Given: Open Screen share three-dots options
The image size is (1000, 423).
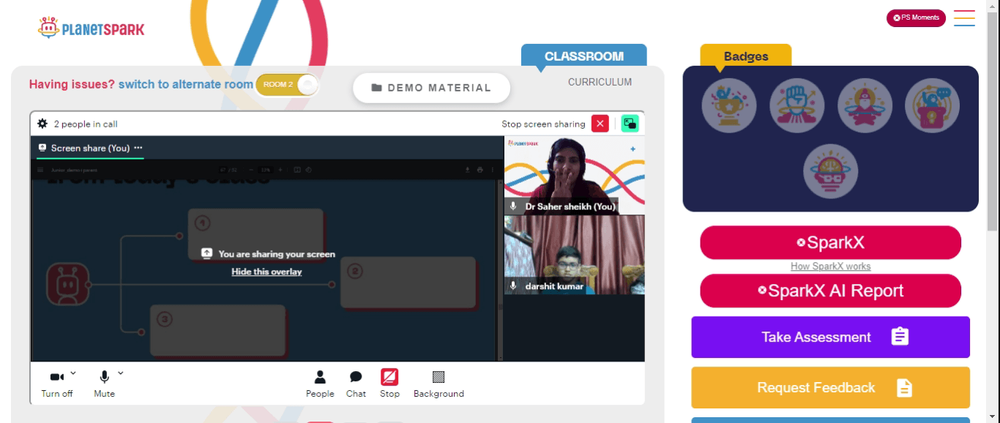Looking at the screenshot, I should (138, 147).
